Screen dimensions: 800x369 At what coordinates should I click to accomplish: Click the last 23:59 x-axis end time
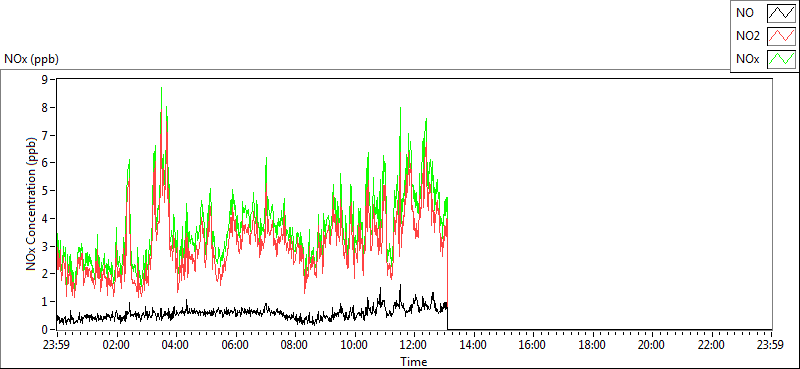click(772, 345)
